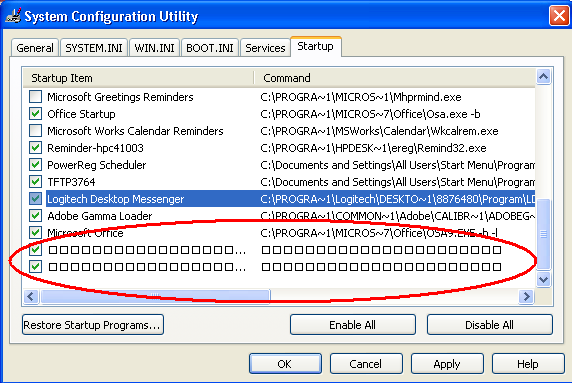The width and height of the screenshot is (572, 383).
Task: Click the vertical scrollbar thumb
Action: coord(544,233)
